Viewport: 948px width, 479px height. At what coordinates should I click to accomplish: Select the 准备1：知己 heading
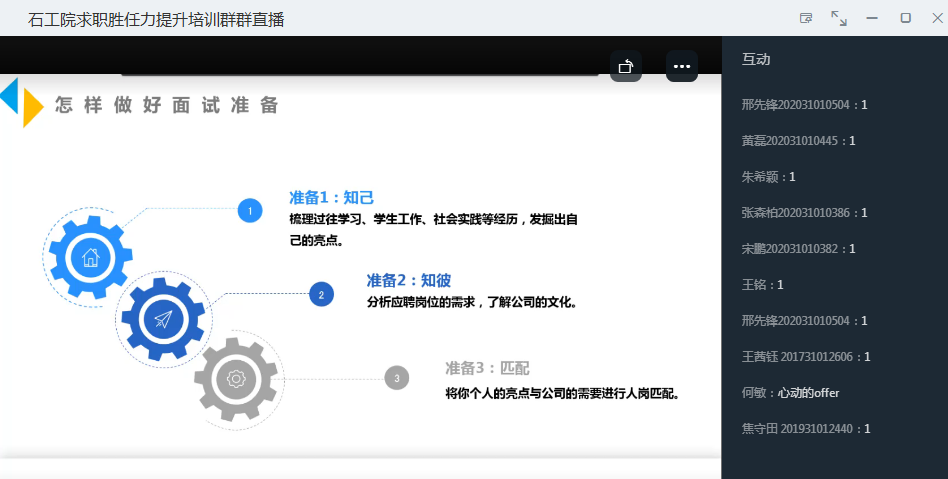pos(331,197)
